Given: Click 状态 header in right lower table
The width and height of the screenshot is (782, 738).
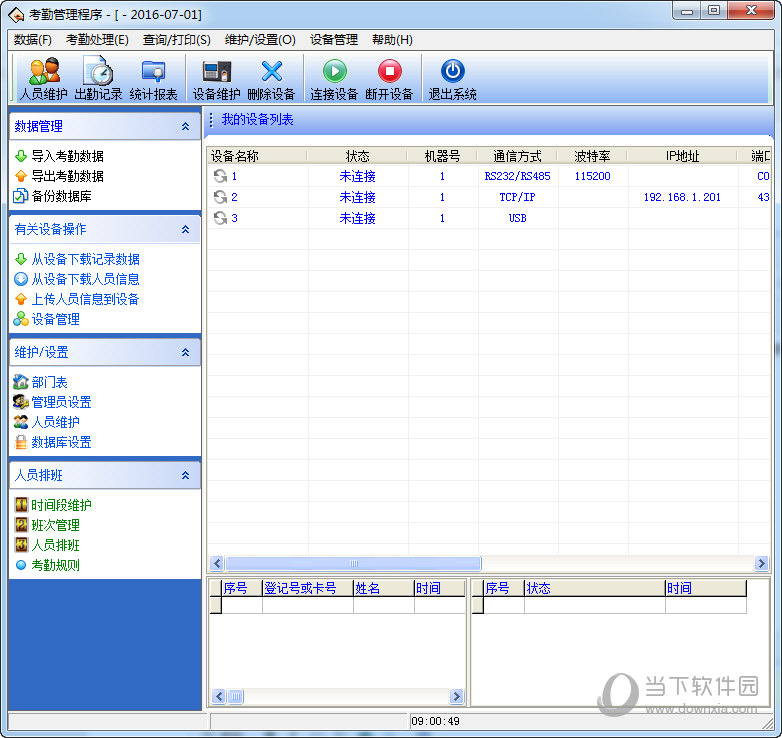Looking at the screenshot, I should [x=594, y=588].
